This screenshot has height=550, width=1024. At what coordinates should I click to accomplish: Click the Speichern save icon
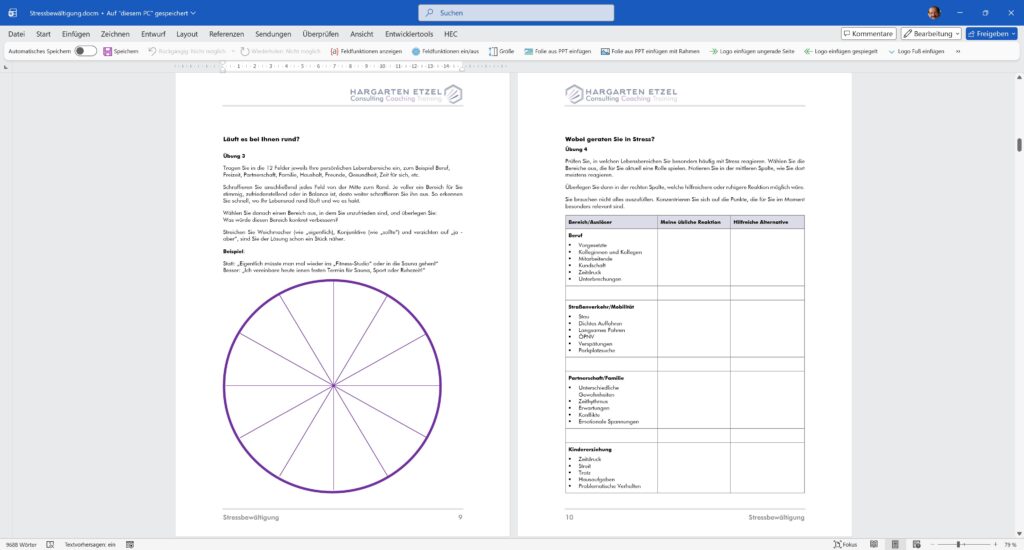coord(107,51)
